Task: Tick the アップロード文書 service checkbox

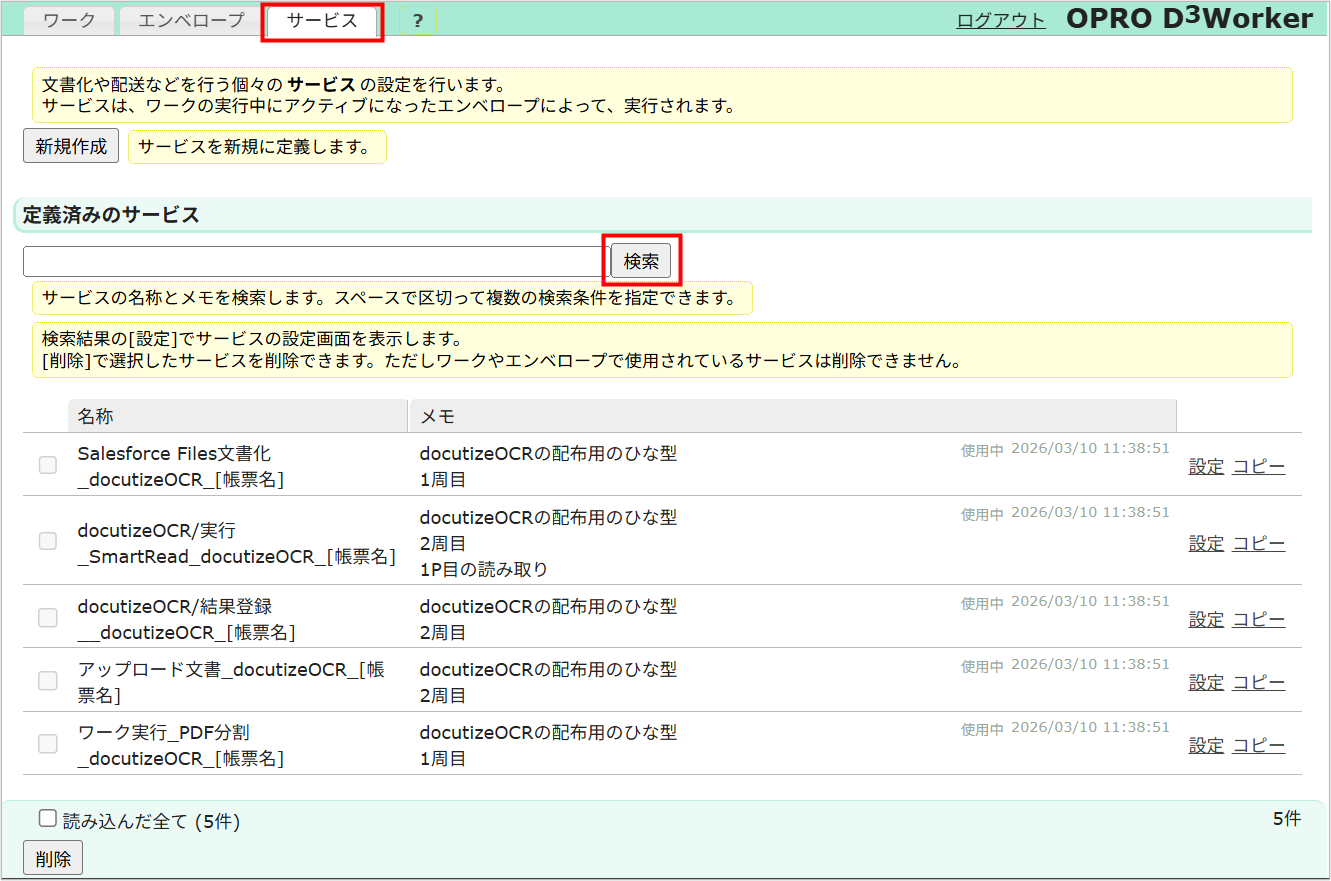Action: point(47,680)
